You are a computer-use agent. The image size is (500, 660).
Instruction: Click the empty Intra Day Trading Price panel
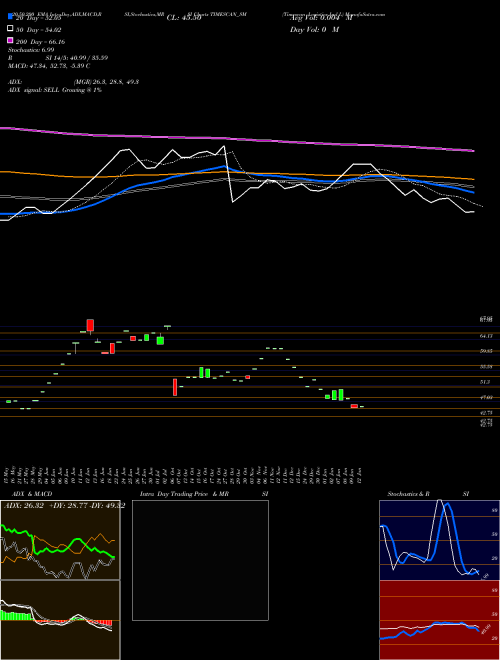200,560
